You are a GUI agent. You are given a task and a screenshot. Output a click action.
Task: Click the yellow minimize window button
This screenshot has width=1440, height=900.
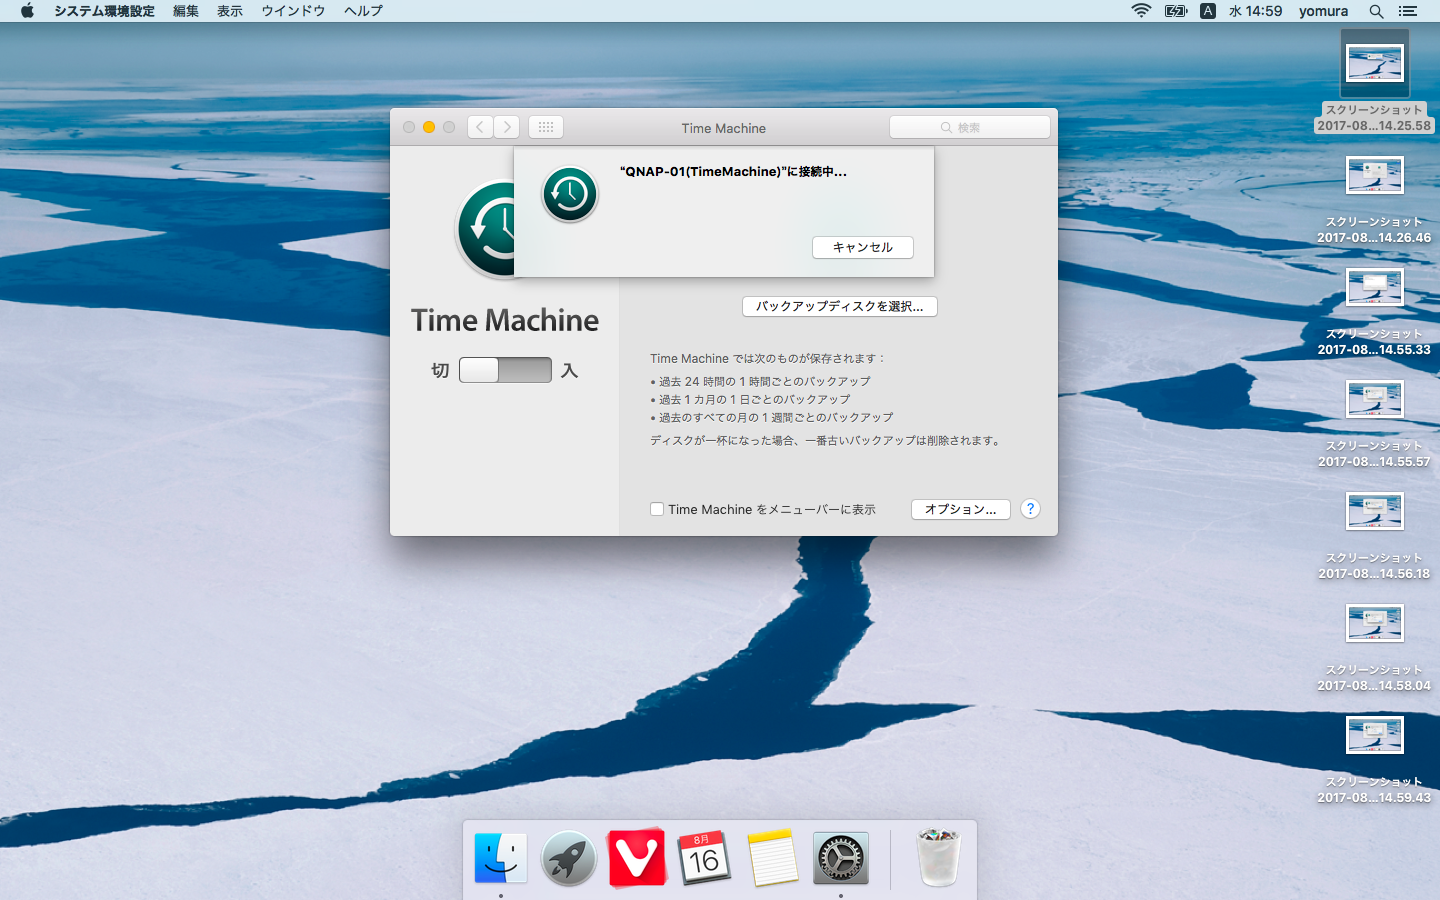429,127
